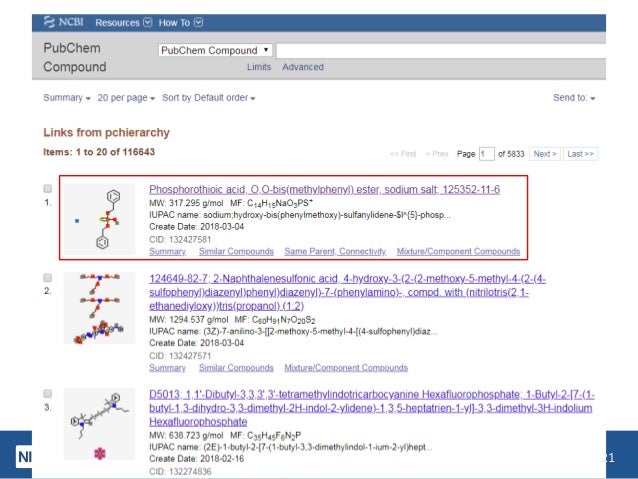The image size is (638, 479).
Task: Expand the Send to dropdown
Action: click(x=574, y=98)
